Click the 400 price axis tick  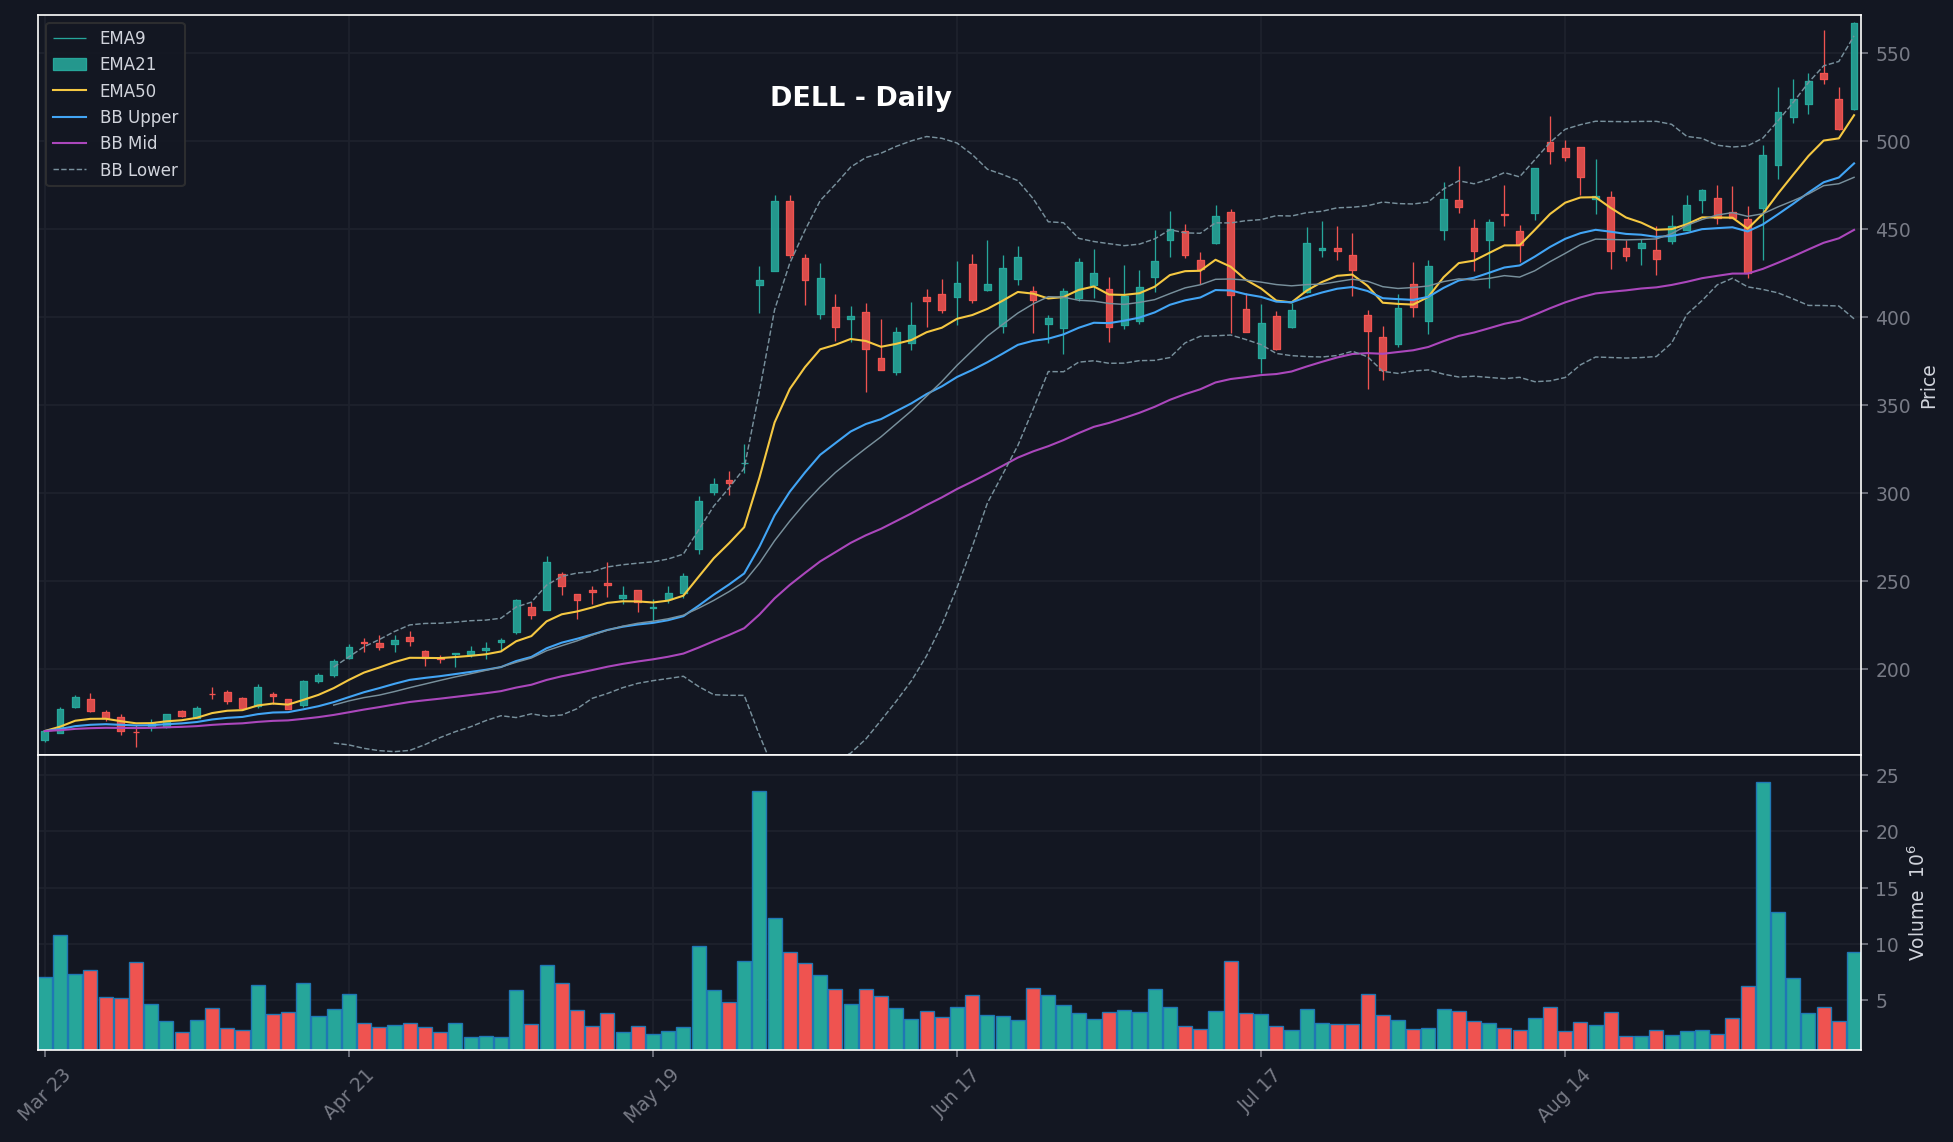pyautogui.click(x=1893, y=319)
